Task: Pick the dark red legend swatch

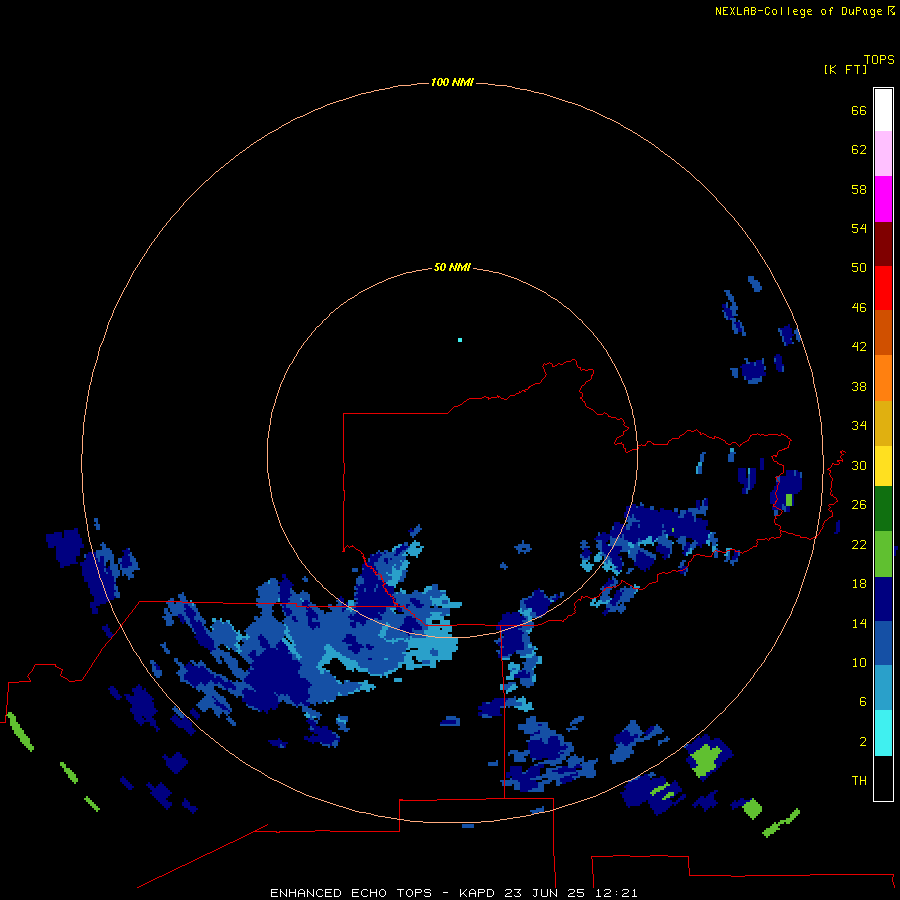Action: click(883, 243)
